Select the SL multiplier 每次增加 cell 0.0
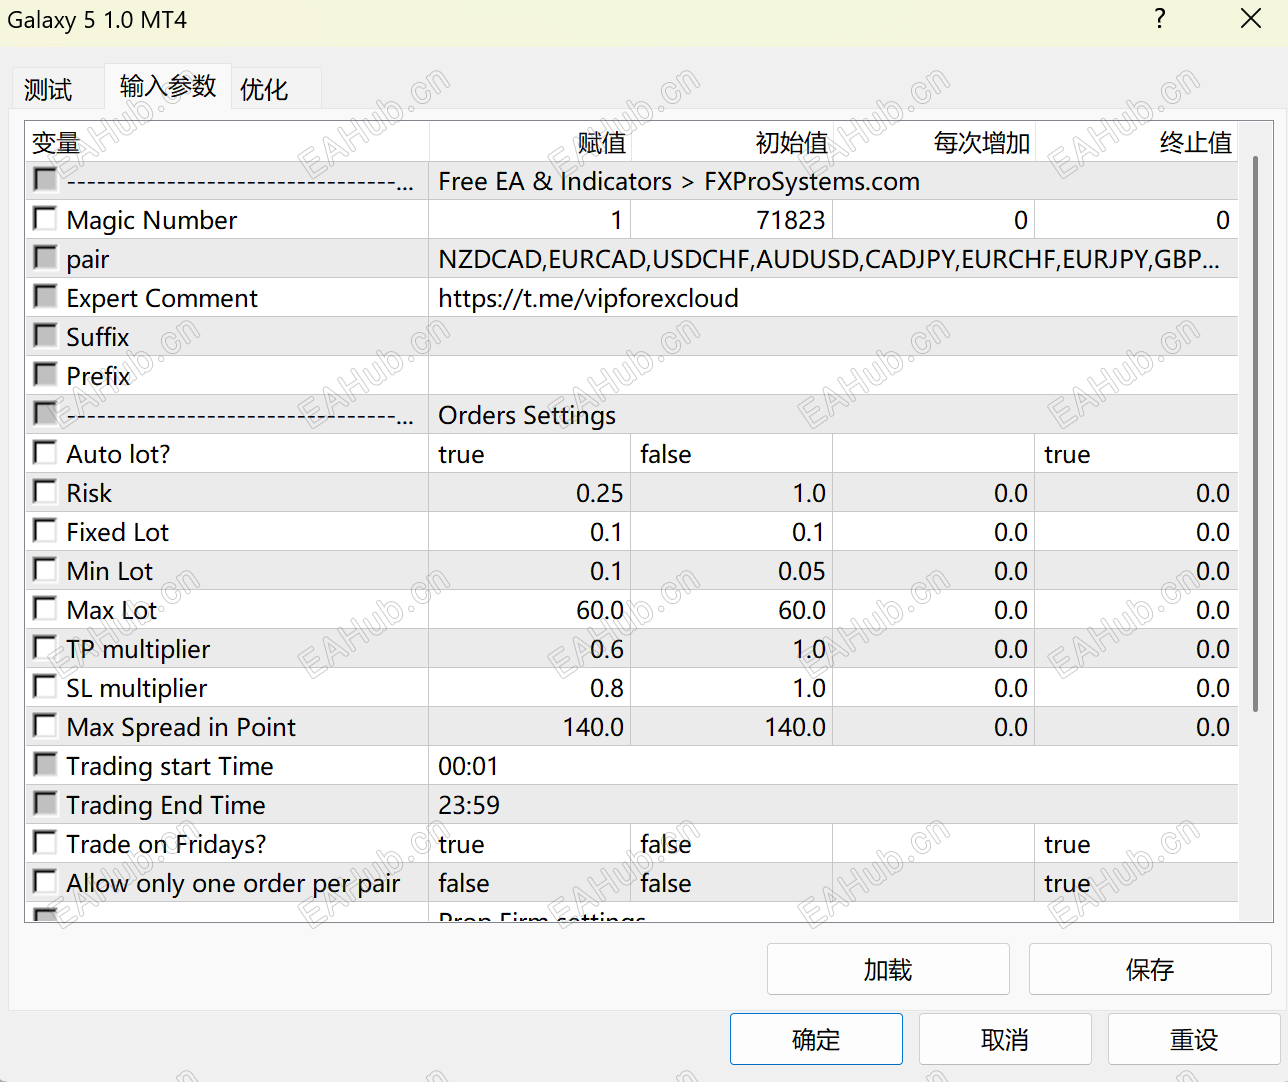1288x1082 pixels. click(x=934, y=688)
